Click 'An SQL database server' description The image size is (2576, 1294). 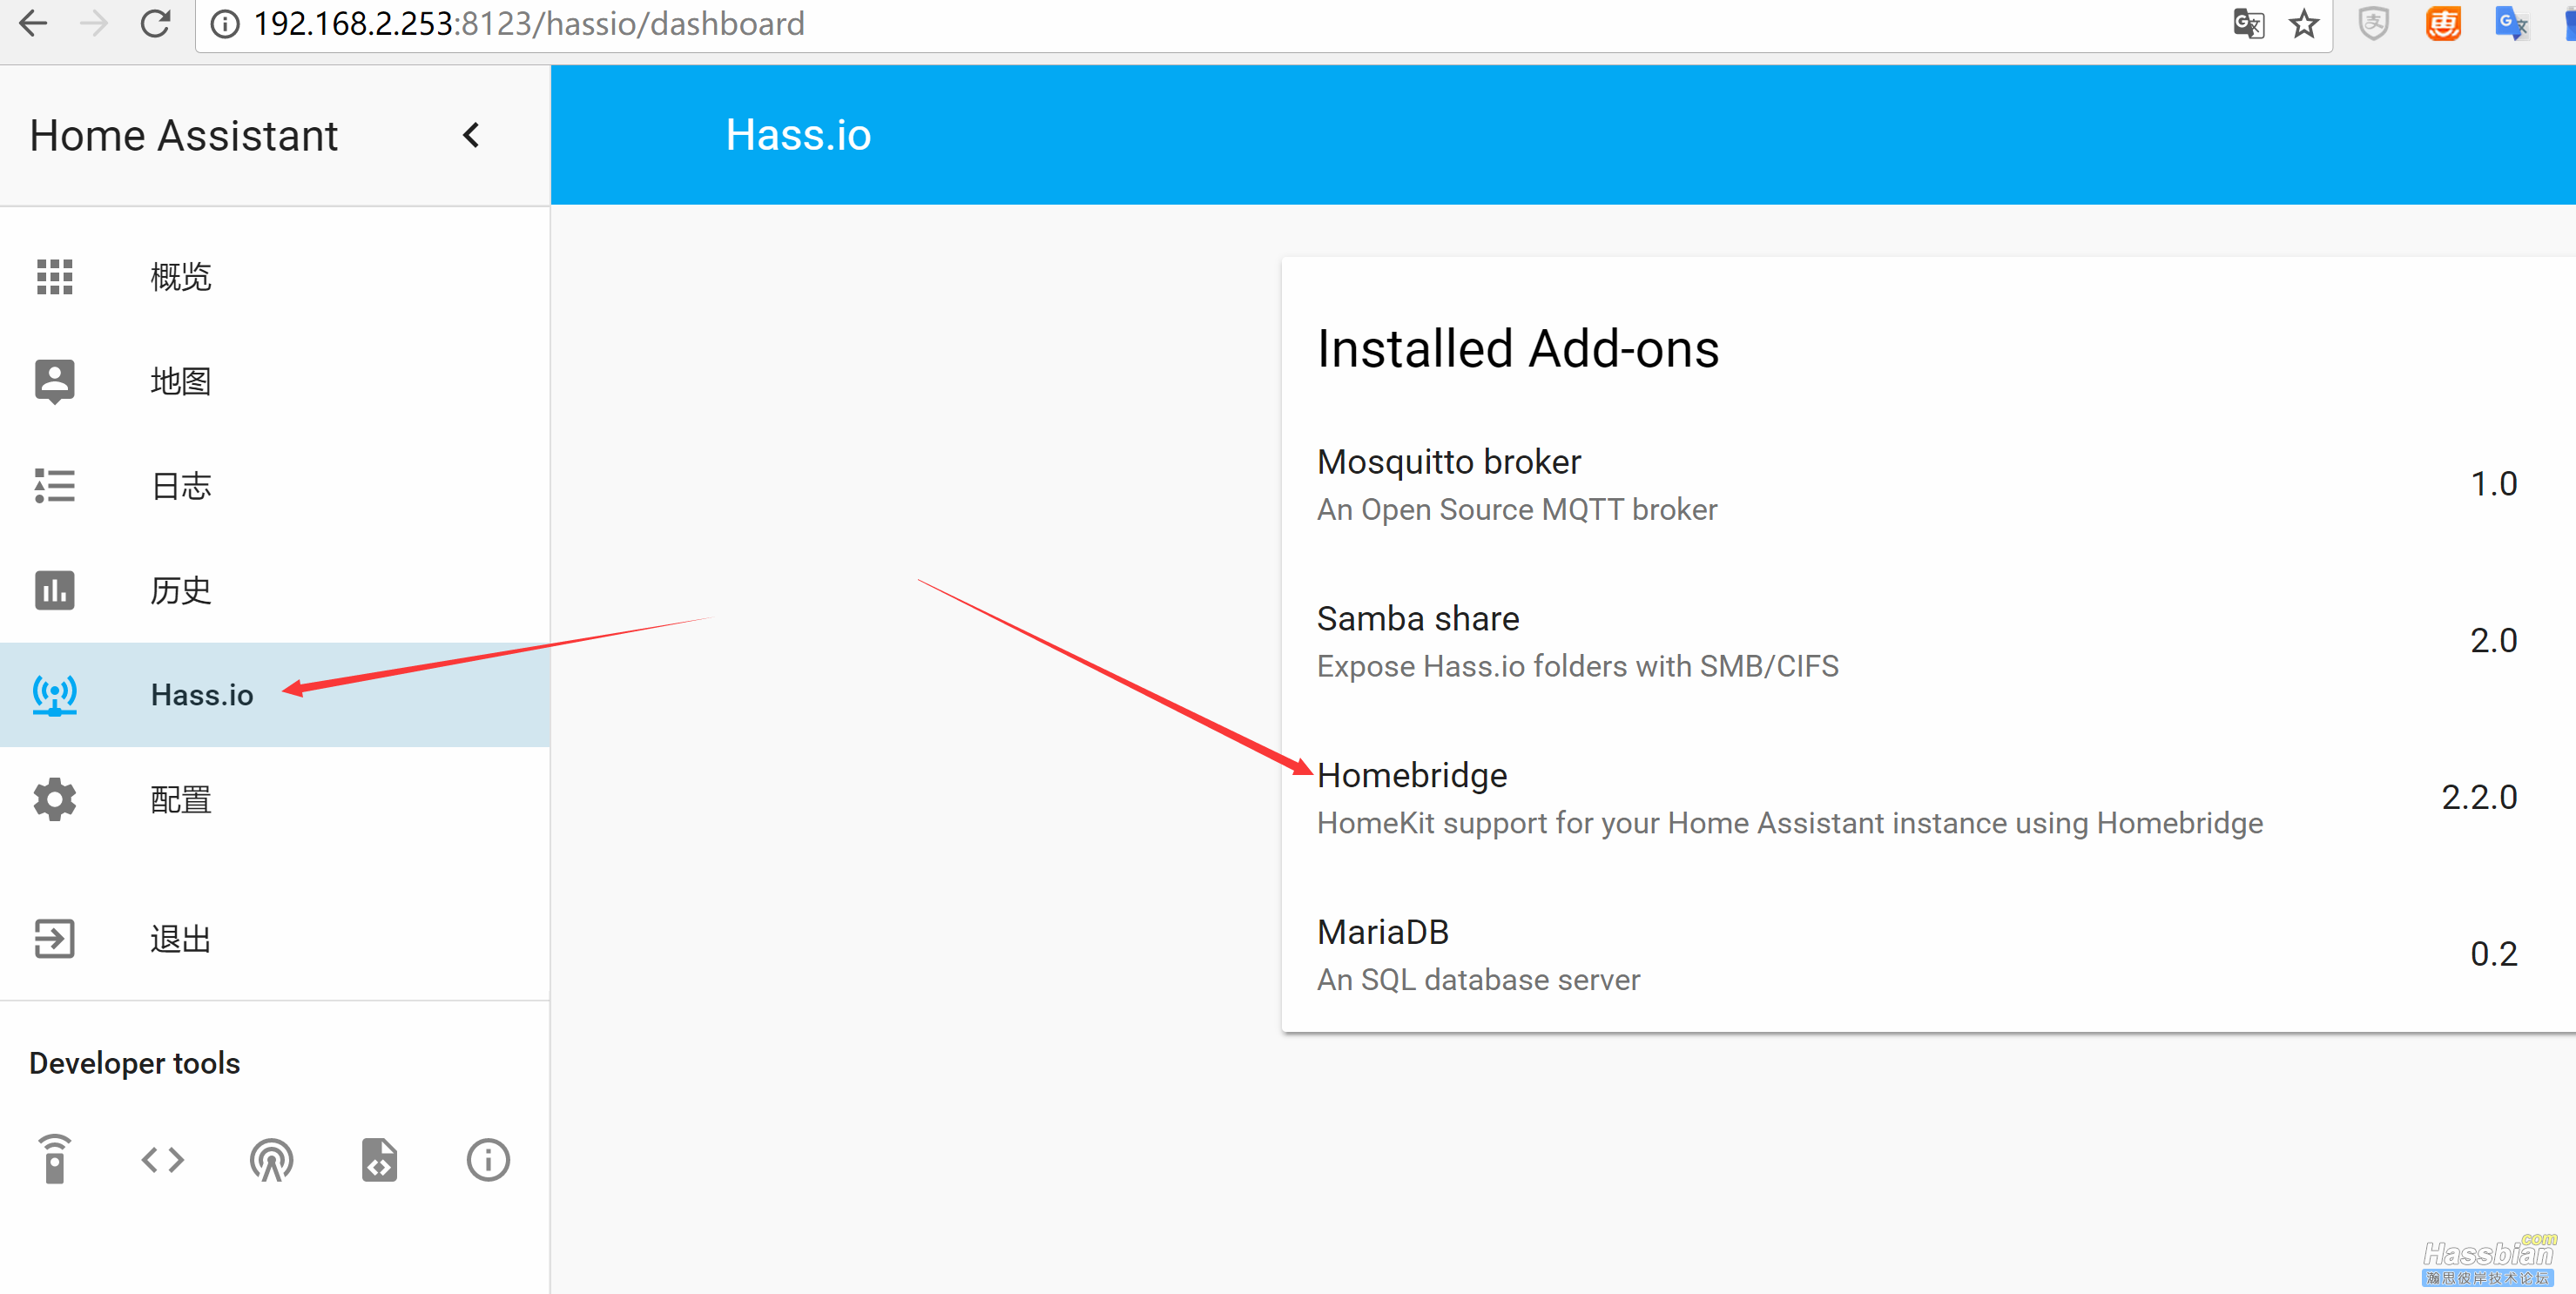(x=1478, y=980)
